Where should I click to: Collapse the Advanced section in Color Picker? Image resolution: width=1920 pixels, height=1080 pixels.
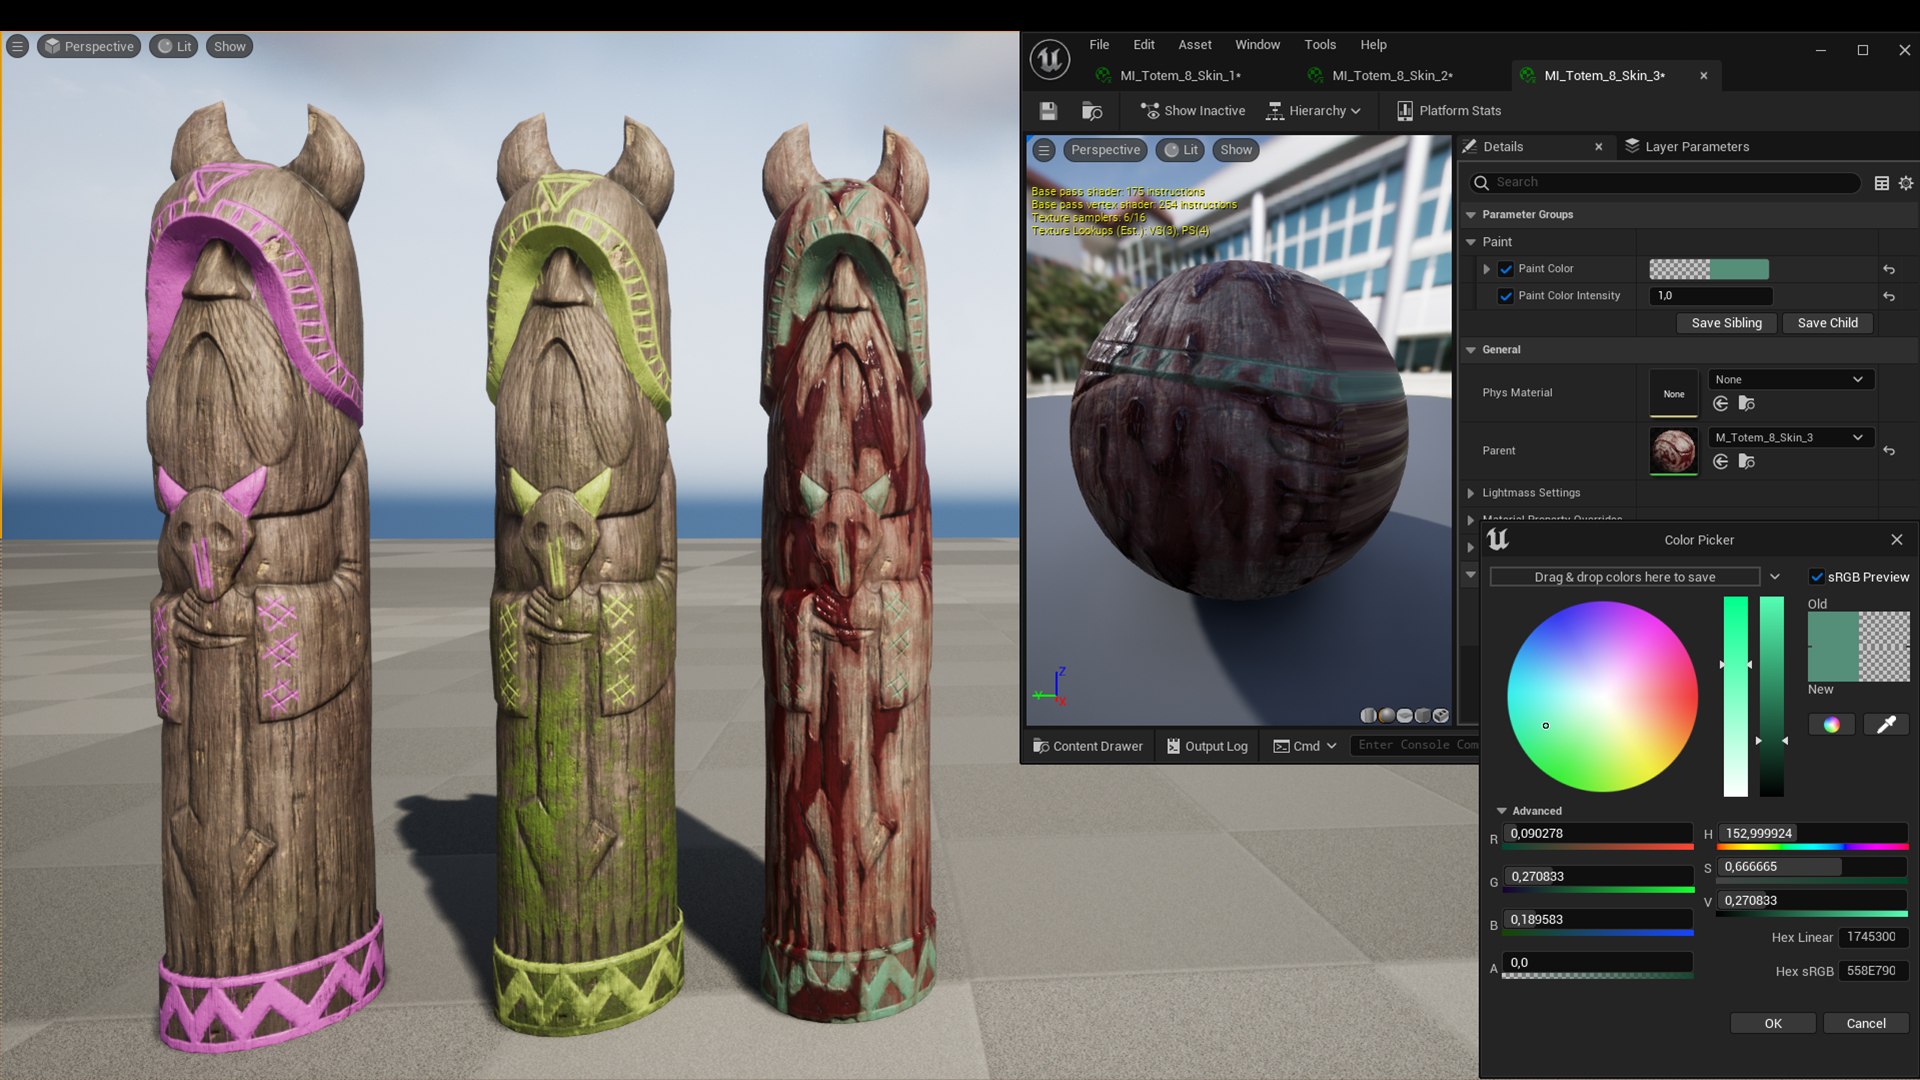pos(1501,811)
